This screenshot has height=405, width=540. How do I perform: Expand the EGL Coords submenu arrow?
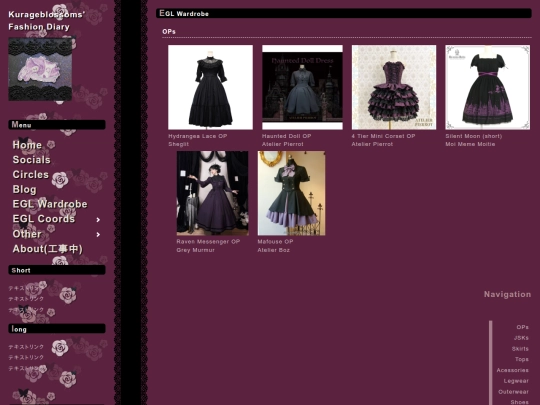(98, 220)
